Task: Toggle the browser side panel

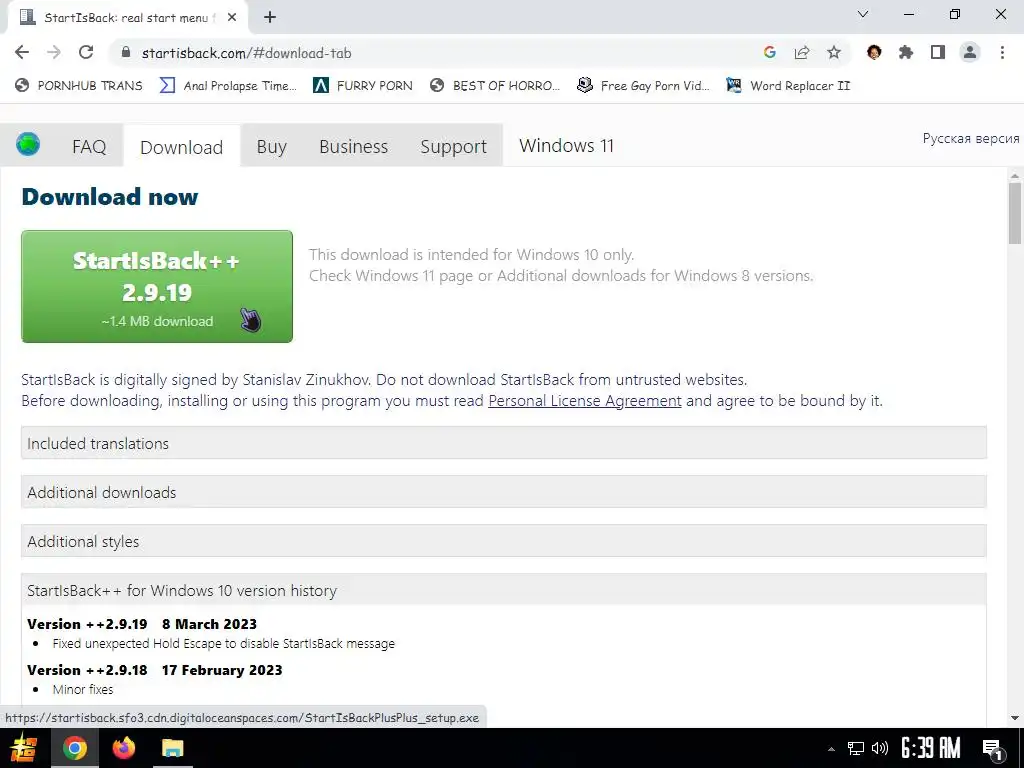Action: pos(938,53)
